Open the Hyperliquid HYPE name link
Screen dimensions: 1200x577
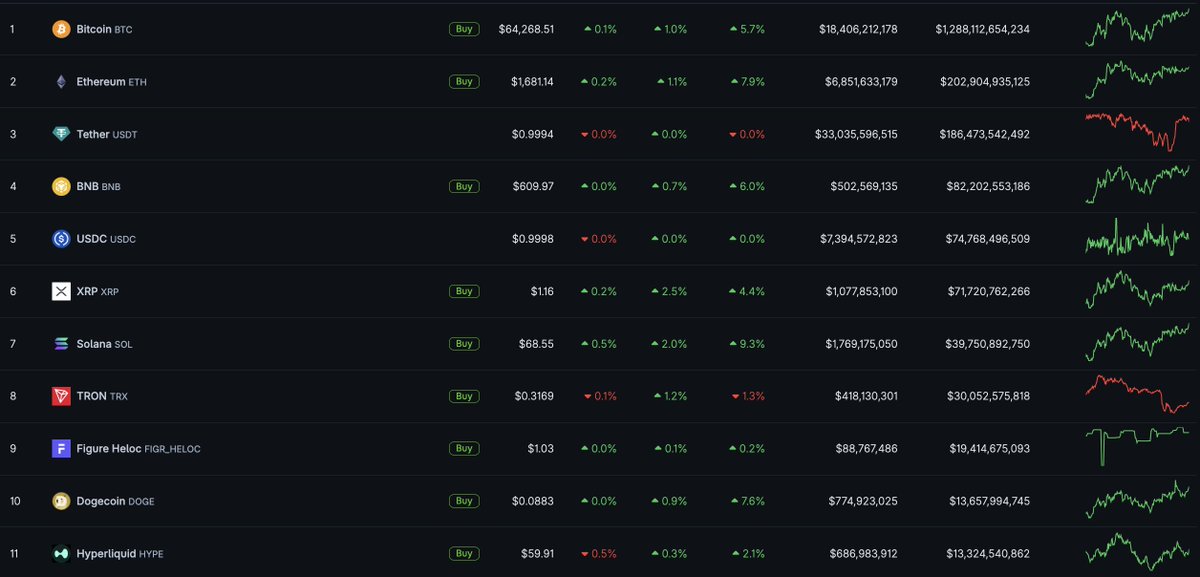point(119,554)
